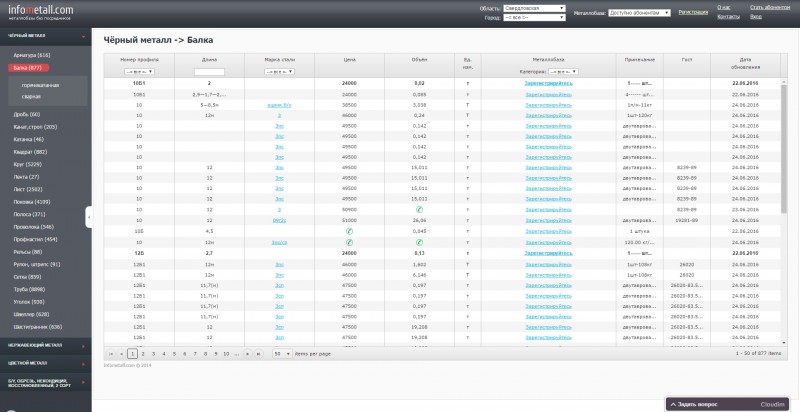The image size is (800, 412).
Task: Click chevron icon on Задать вопрос widget
Action: pos(673,404)
